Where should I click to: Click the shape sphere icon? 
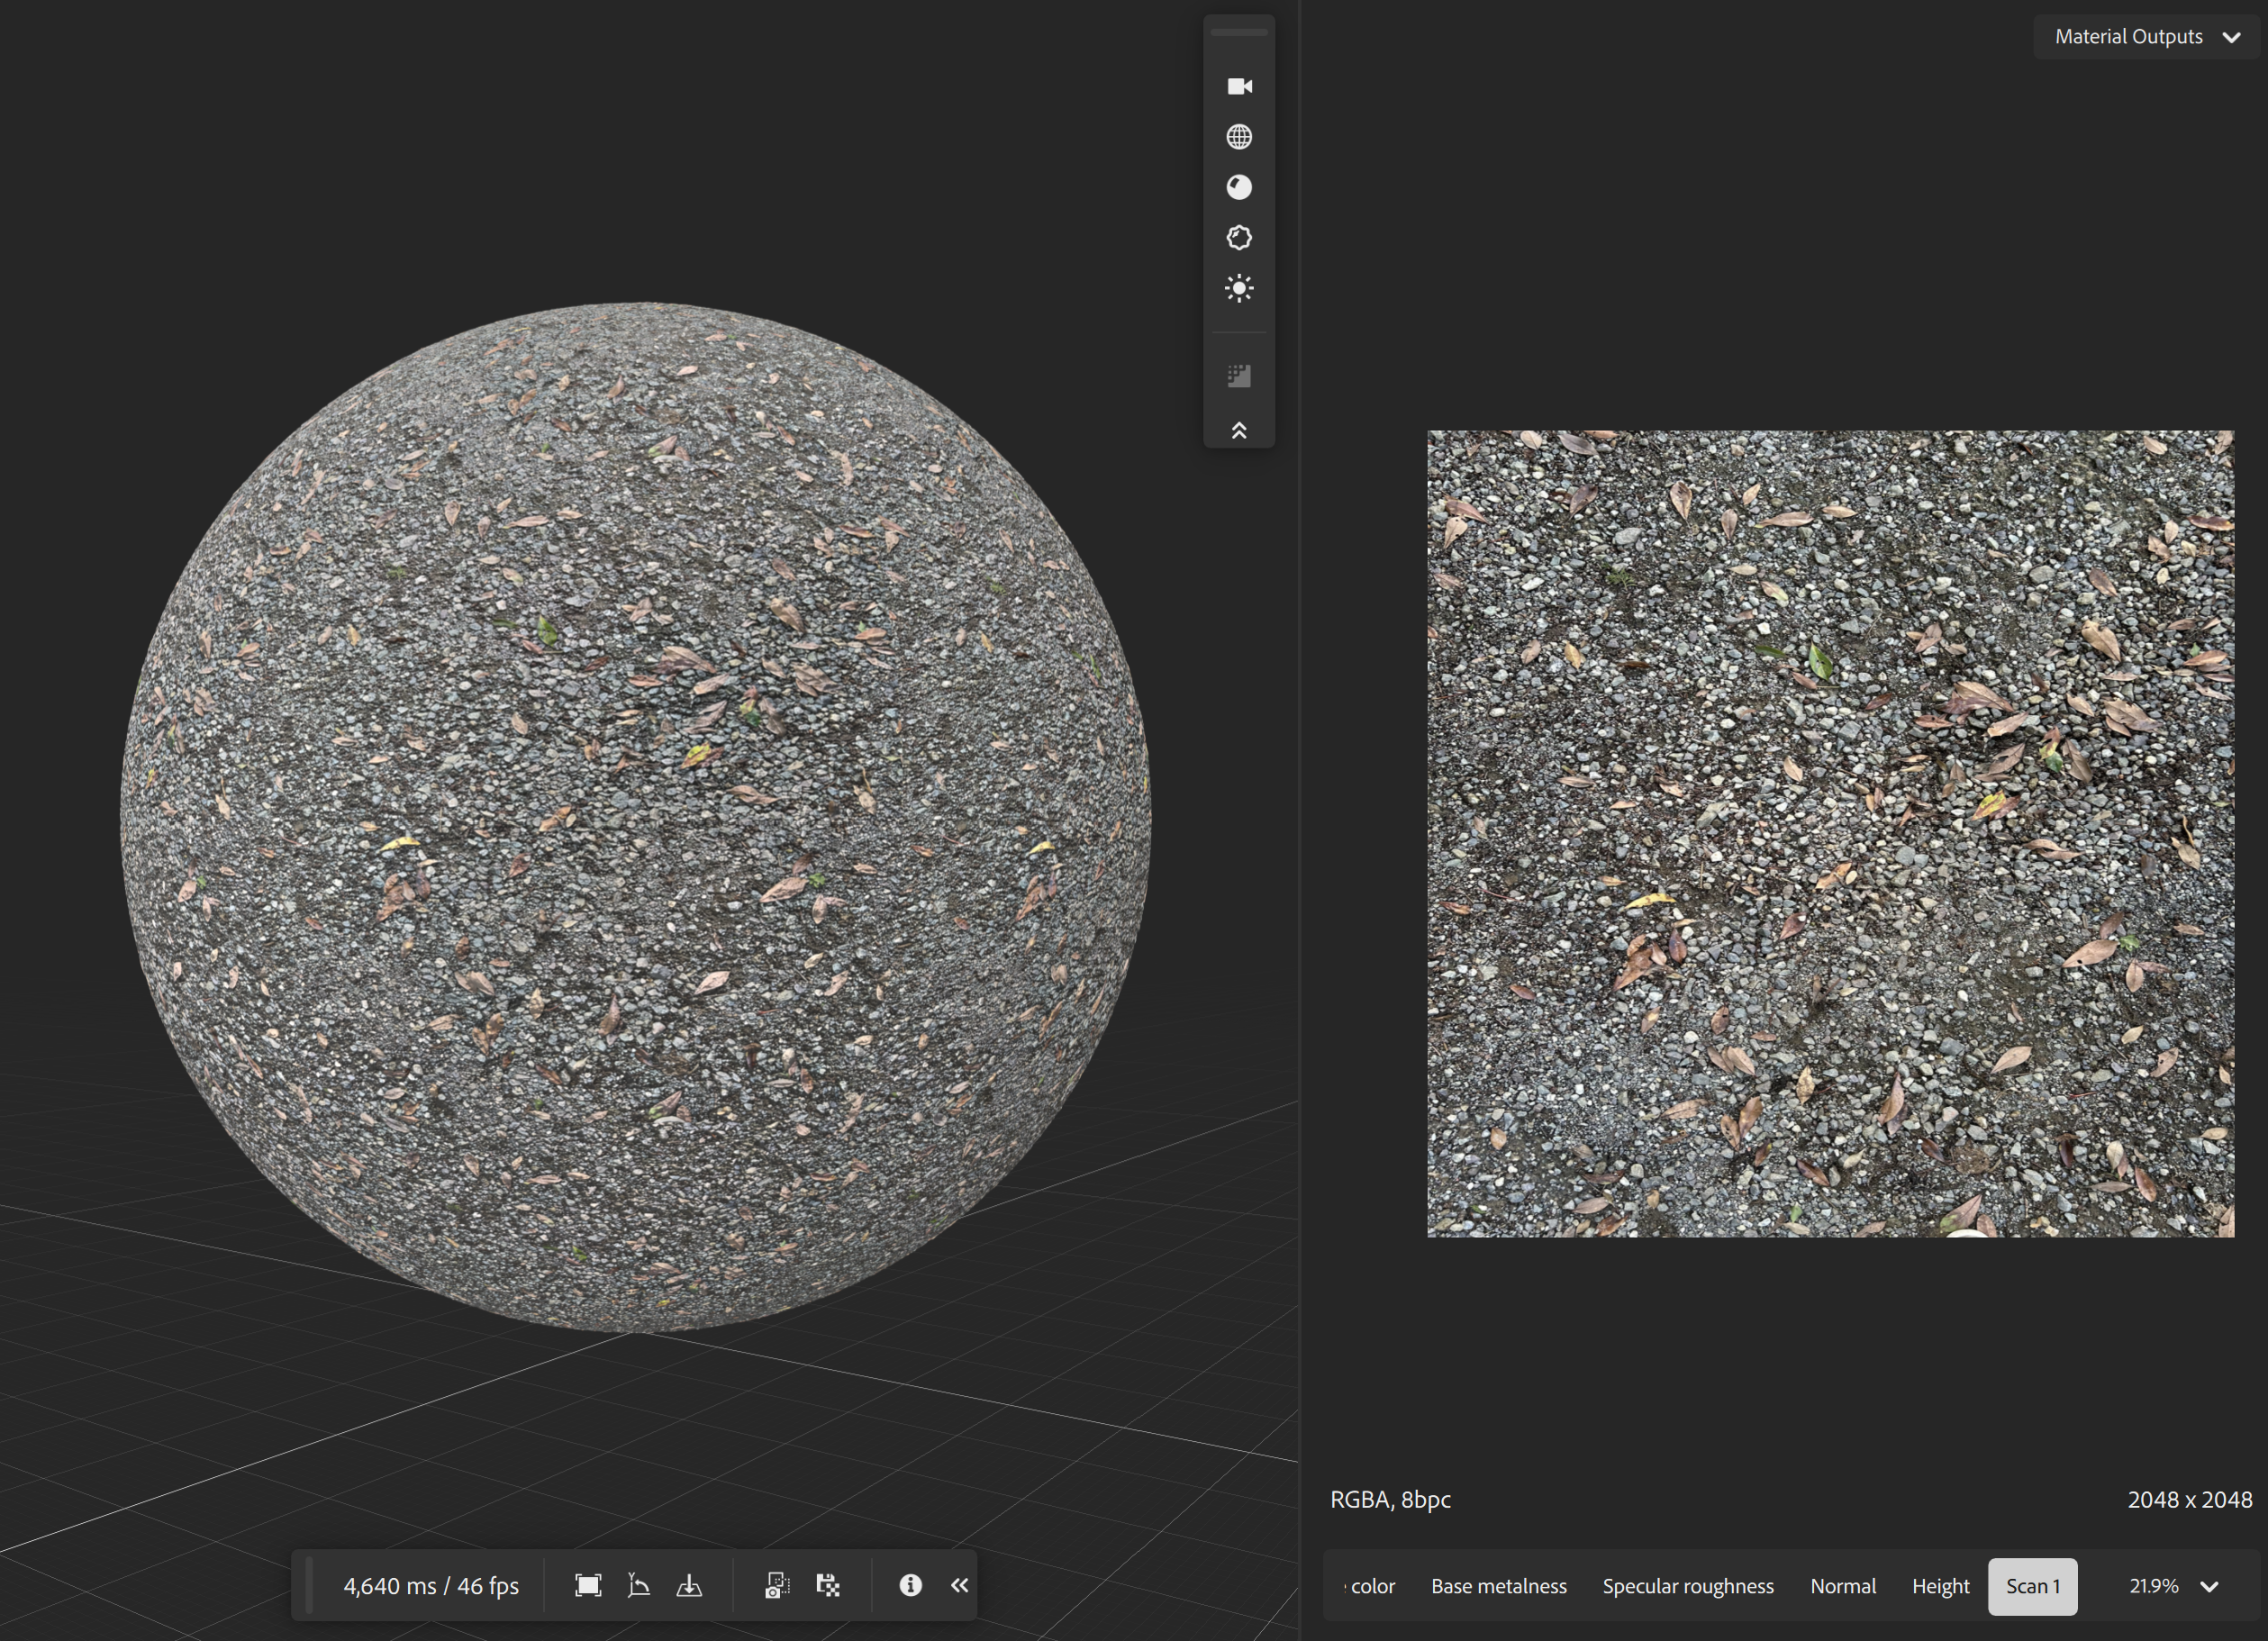coord(1239,187)
